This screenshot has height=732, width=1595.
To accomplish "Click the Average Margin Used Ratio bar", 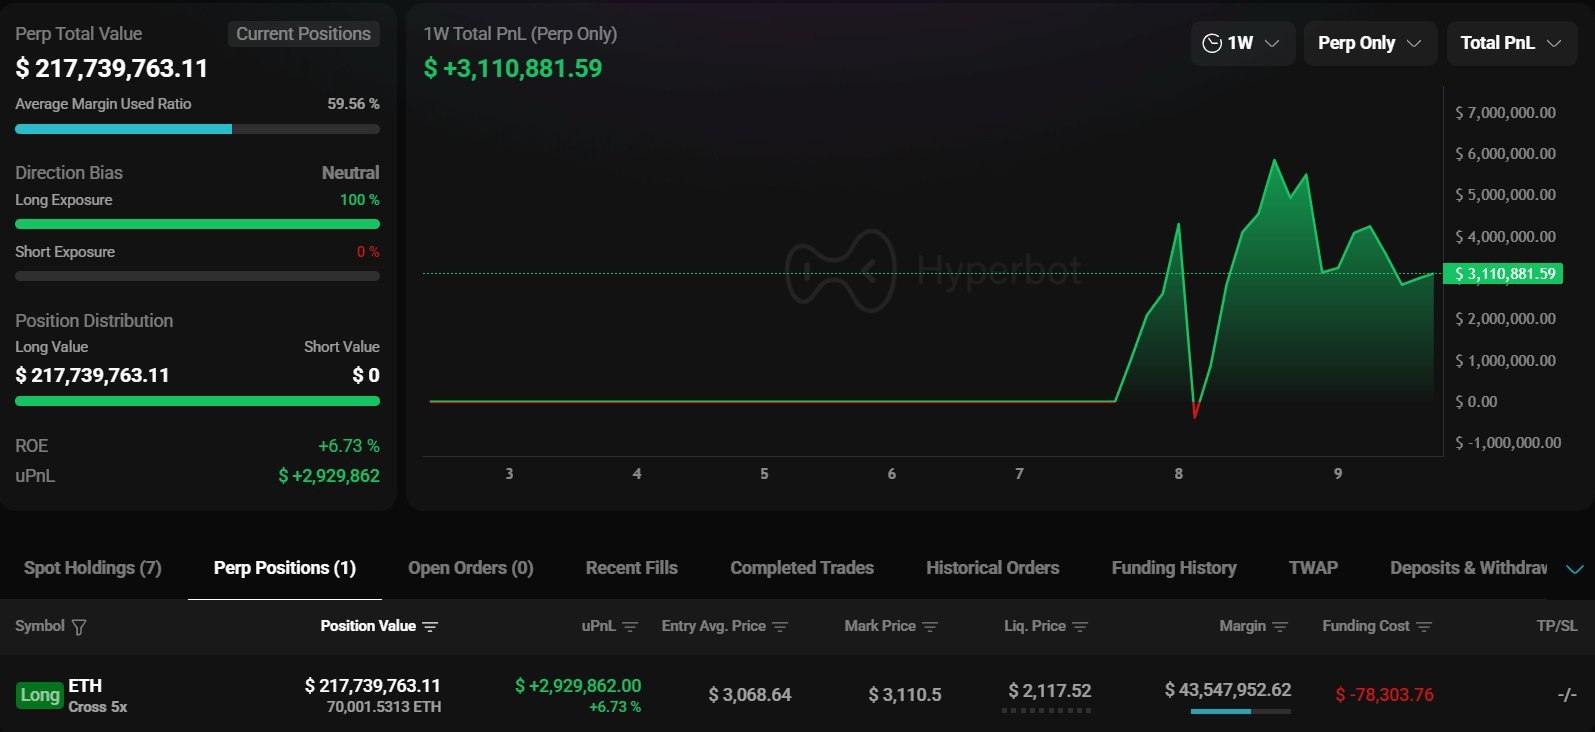I will click(x=197, y=129).
